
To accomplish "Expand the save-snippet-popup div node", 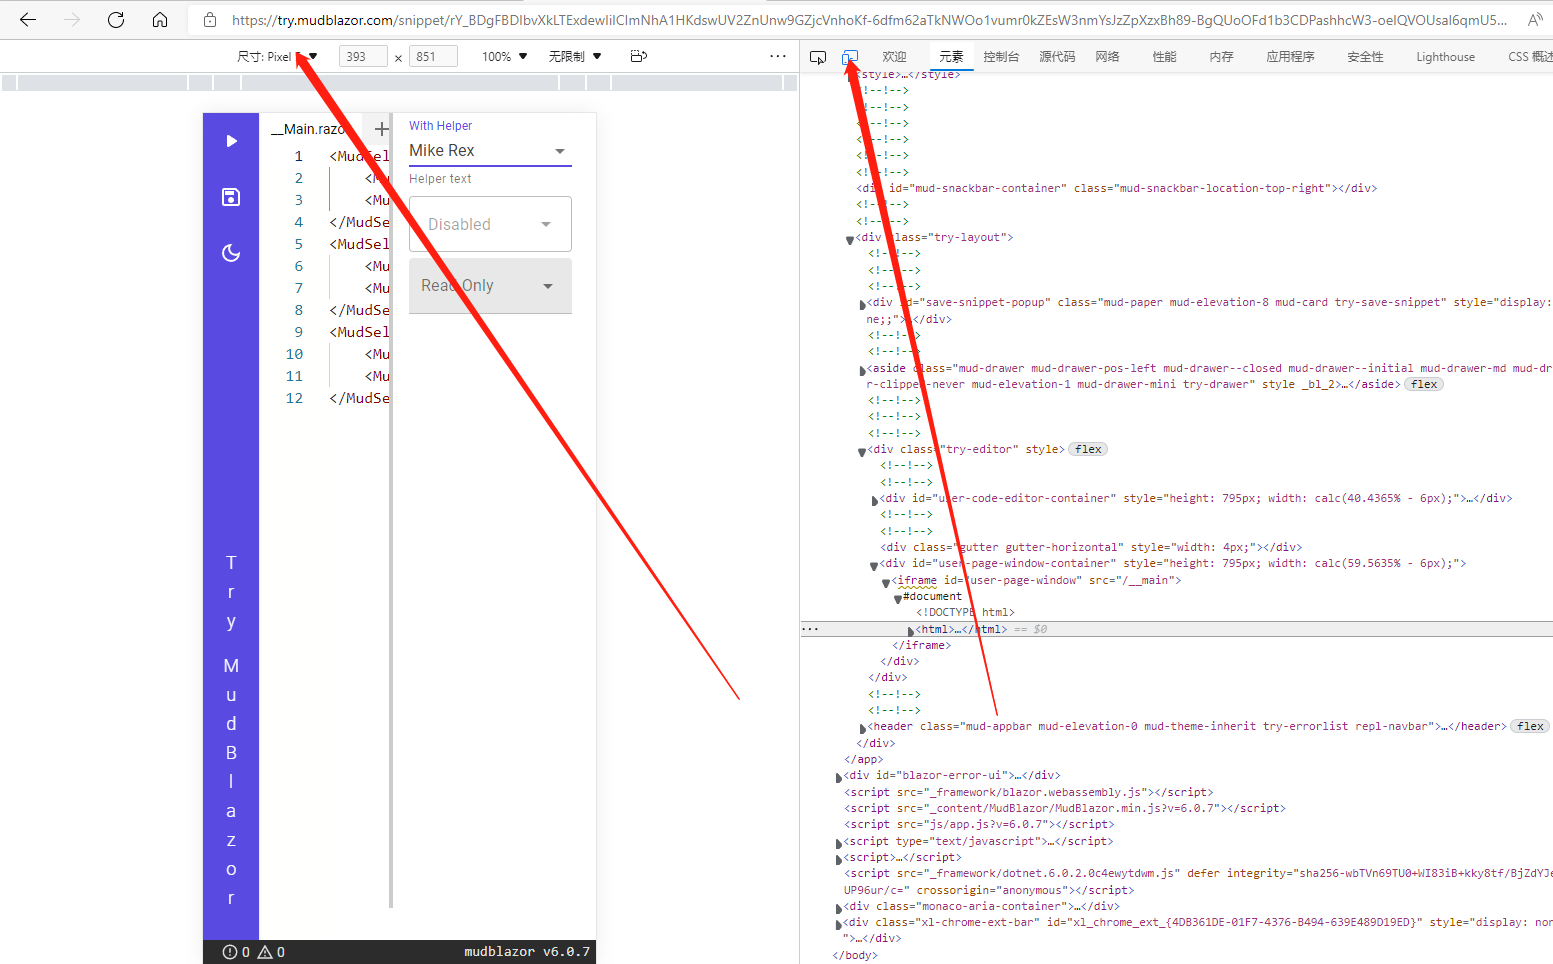I will (862, 304).
